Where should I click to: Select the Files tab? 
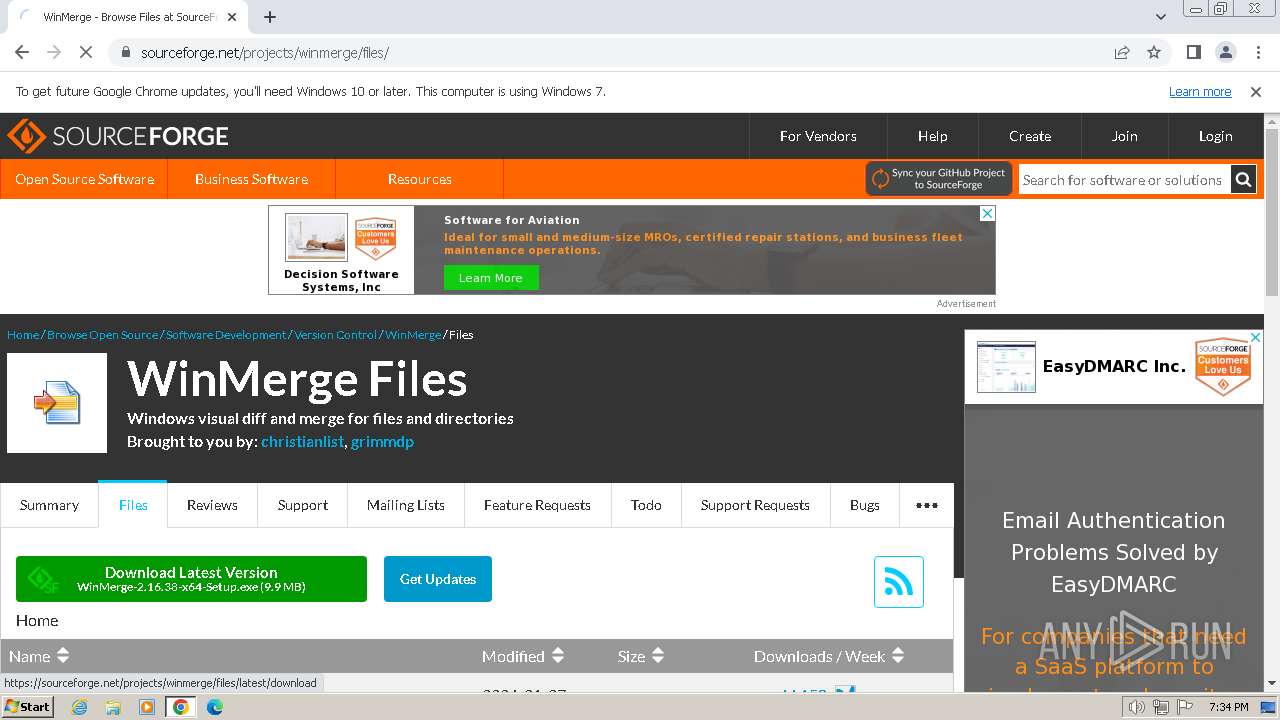click(133, 505)
